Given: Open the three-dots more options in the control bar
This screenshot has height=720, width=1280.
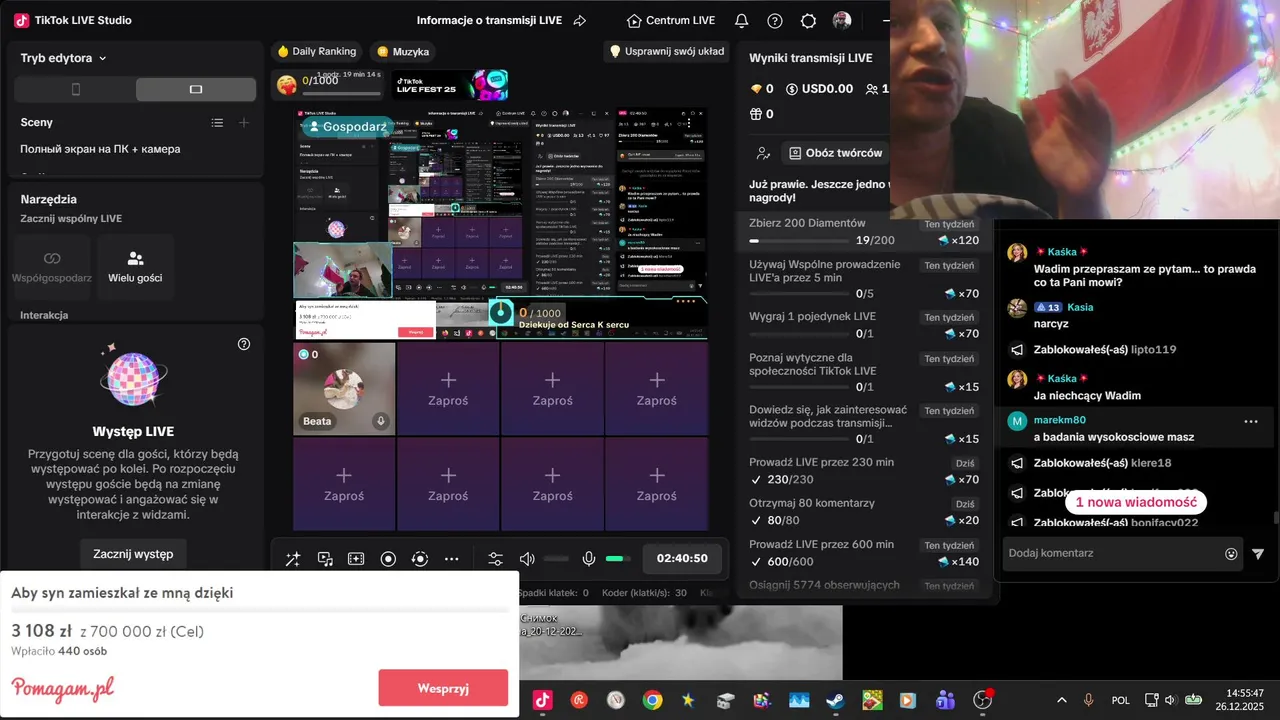Looking at the screenshot, I should pos(452,559).
